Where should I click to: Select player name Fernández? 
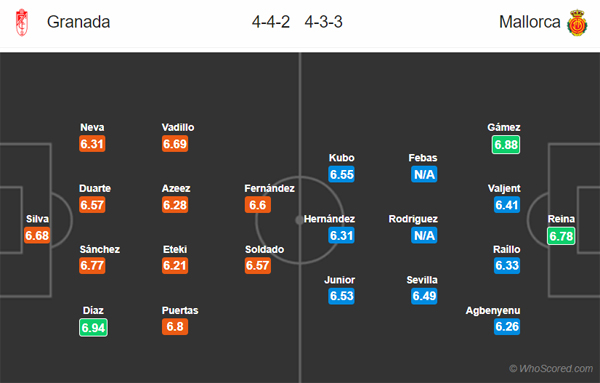click(269, 188)
